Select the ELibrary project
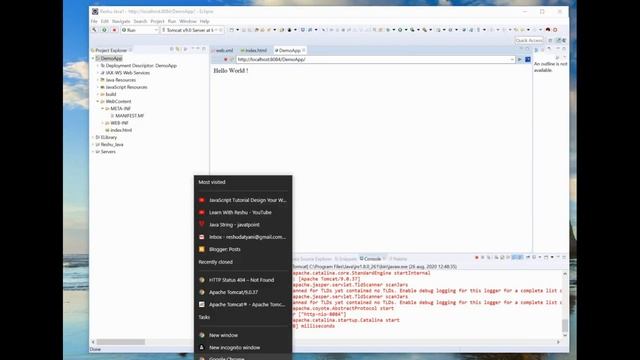 coord(109,138)
